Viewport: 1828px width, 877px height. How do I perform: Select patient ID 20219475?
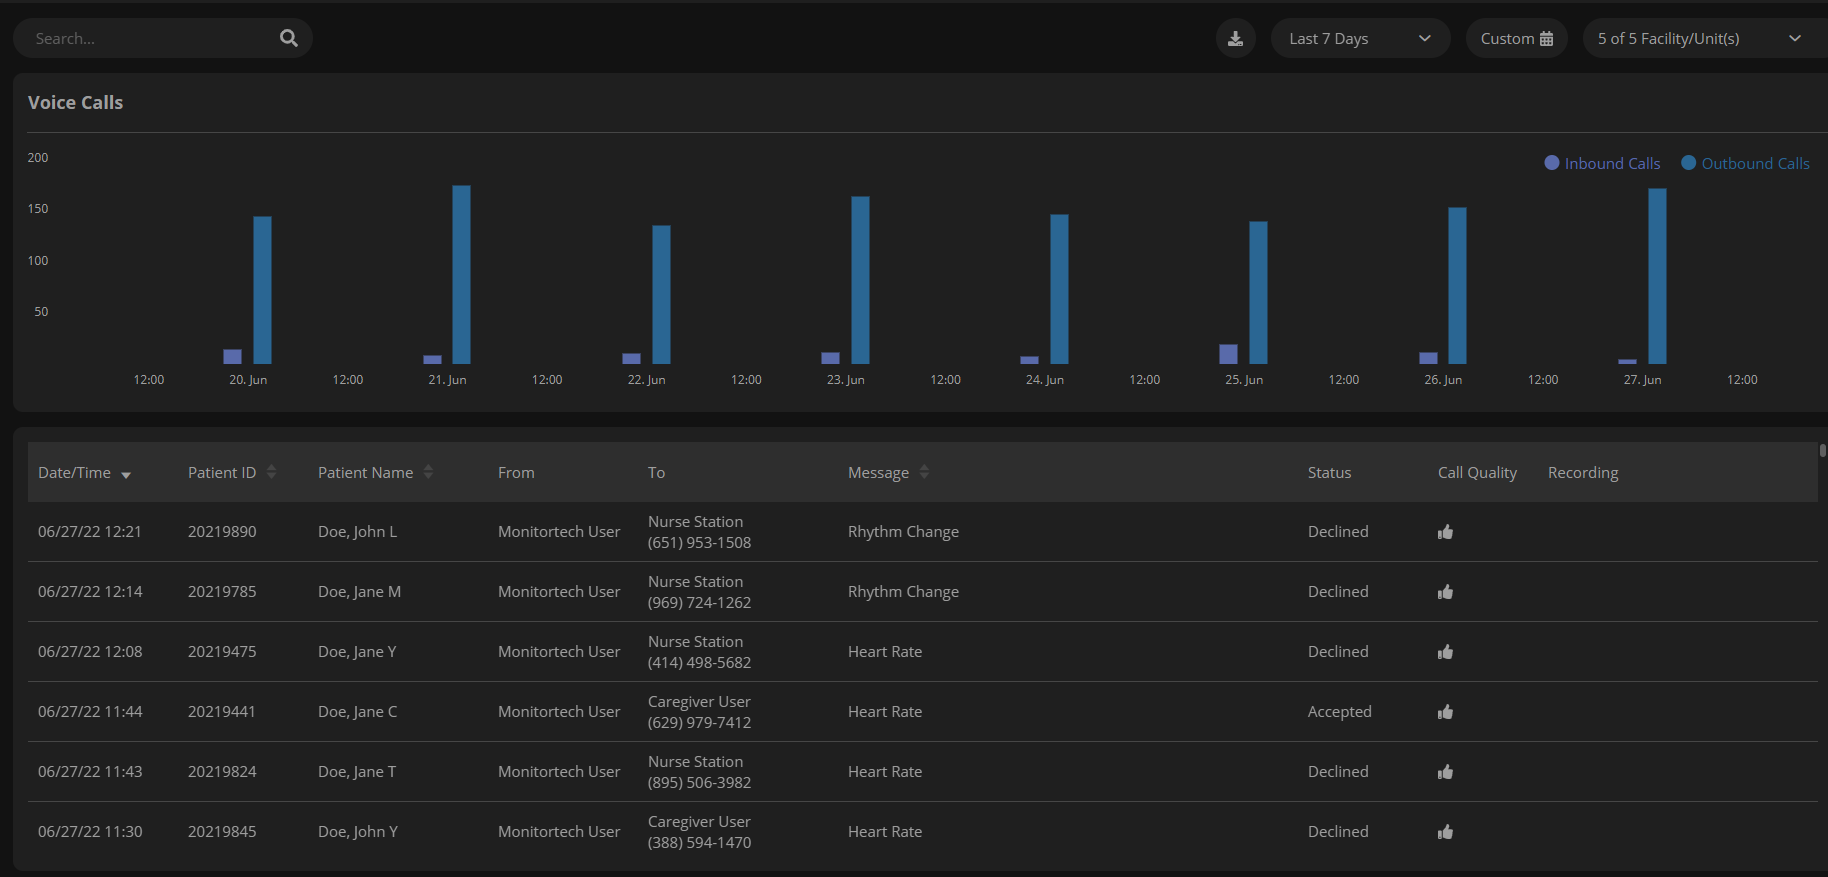click(222, 651)
